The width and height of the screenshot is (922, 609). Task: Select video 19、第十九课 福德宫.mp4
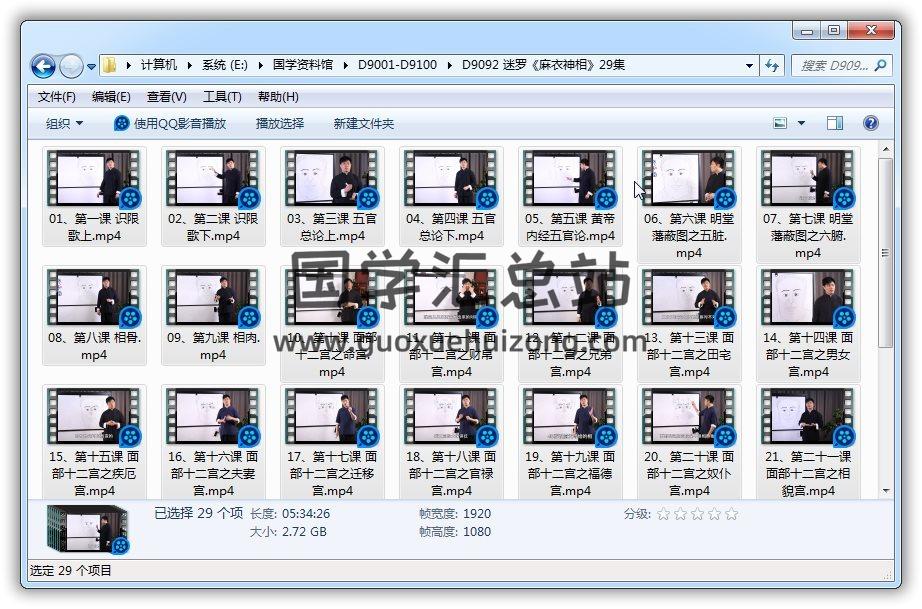570,443
